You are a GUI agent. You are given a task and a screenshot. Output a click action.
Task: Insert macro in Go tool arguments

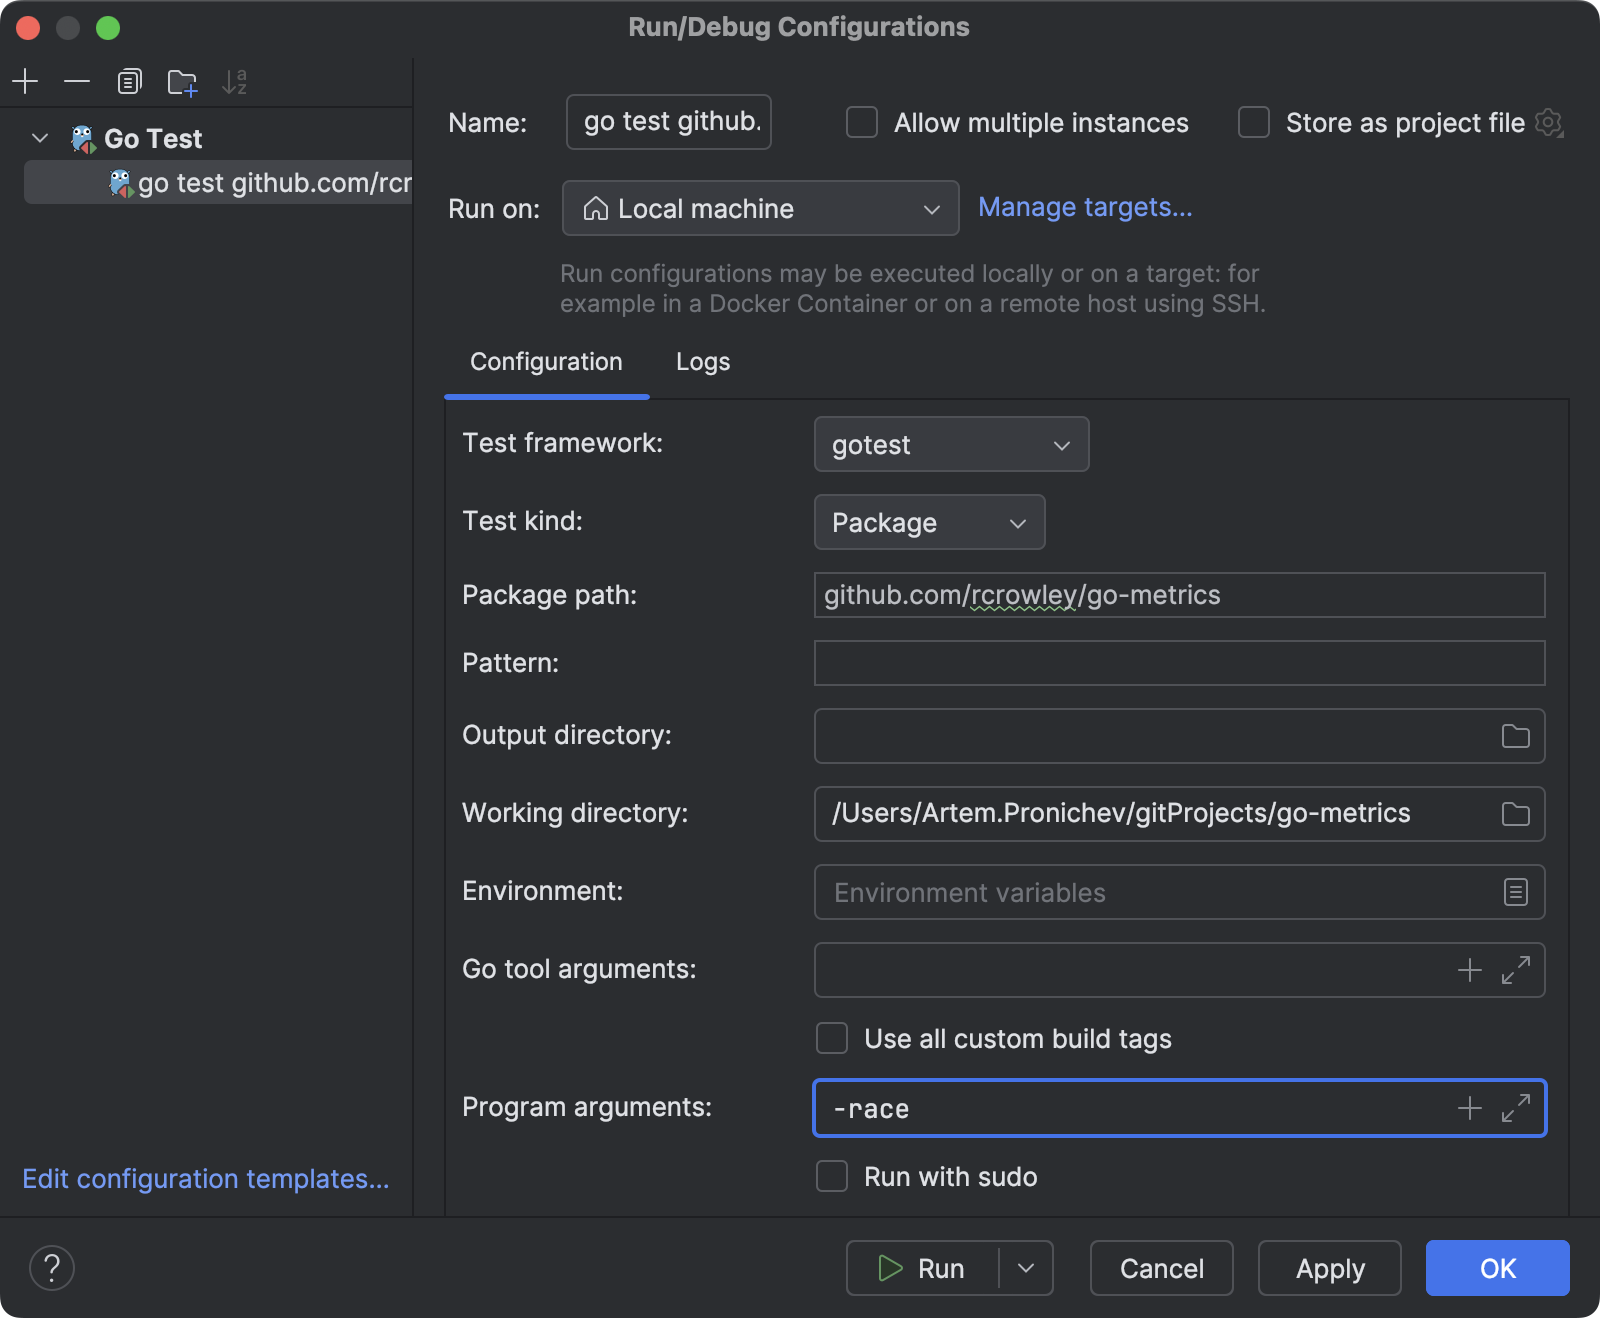point(1469,970)
